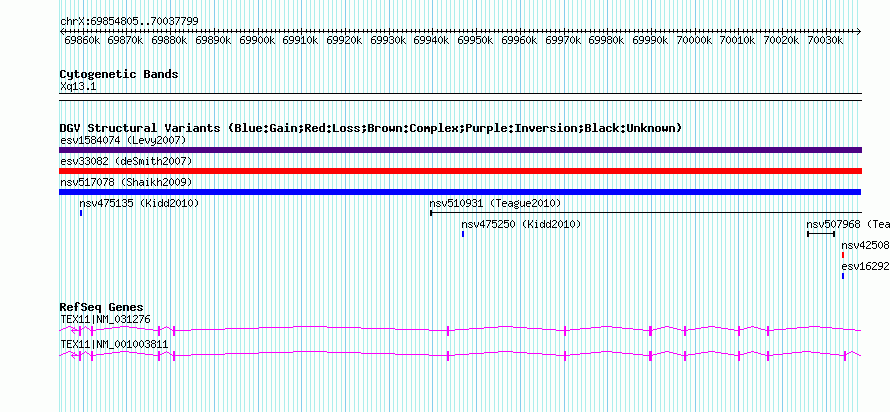890x412 pixels.
Task: Open the TEX11|NM_001003811 gene label
Action: 114,344
